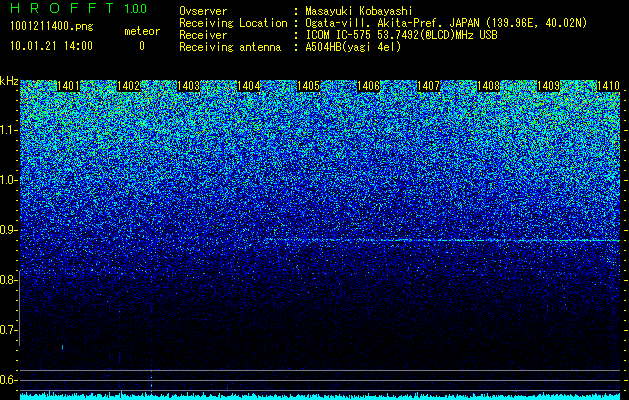Screen dimensions: 629x400
Task: Click the 1410 time marker
Action: click(x=608, y=86)
